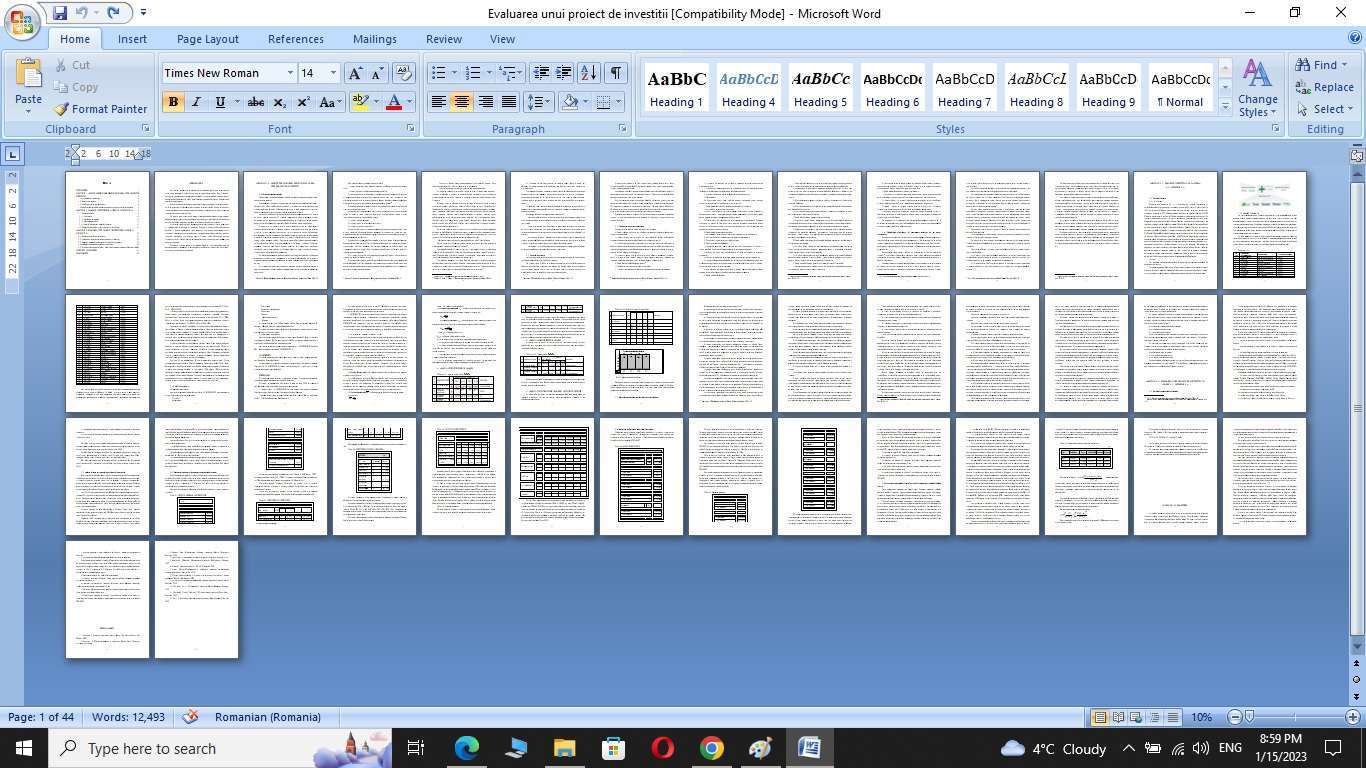This screenshot has width=1366, height=768.
Task: Open the References tab
Action: pyautogui.click(x=295, y=39)
